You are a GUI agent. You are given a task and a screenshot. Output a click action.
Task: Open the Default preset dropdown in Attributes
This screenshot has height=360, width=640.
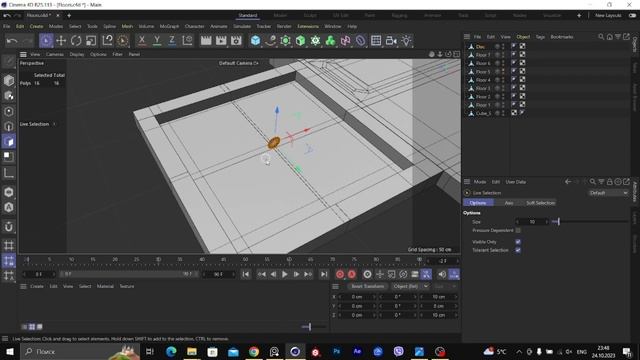[608, 193]
